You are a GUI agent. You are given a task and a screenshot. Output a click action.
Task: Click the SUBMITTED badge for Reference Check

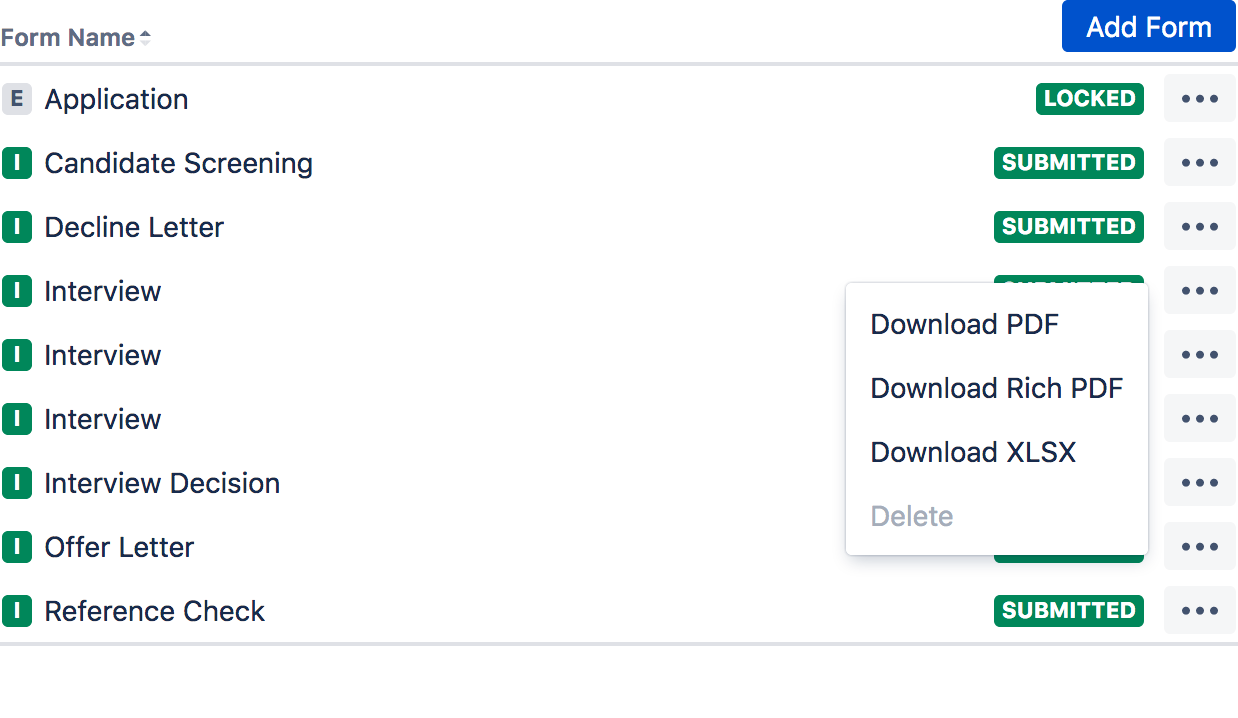tap(1069, 611)
